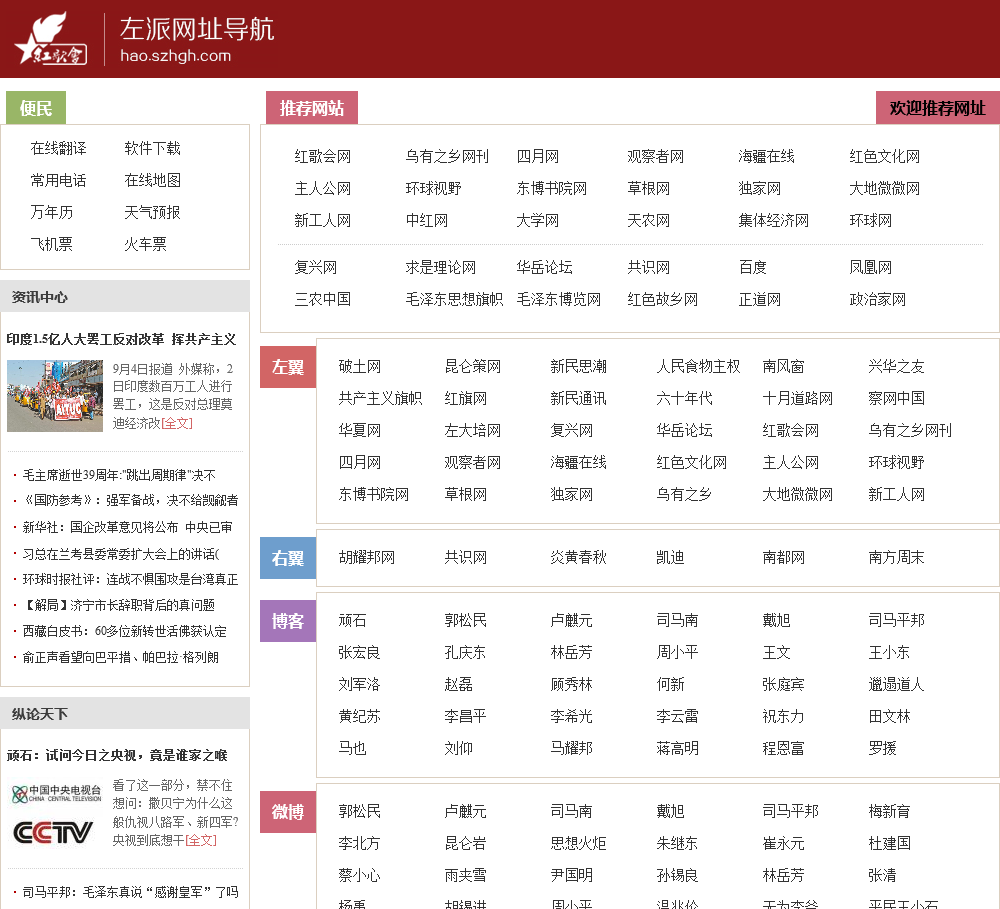Open 张宏良 blog link
Screen dimensions: 1000x909
pyautogui.click(x=359, y=653)
